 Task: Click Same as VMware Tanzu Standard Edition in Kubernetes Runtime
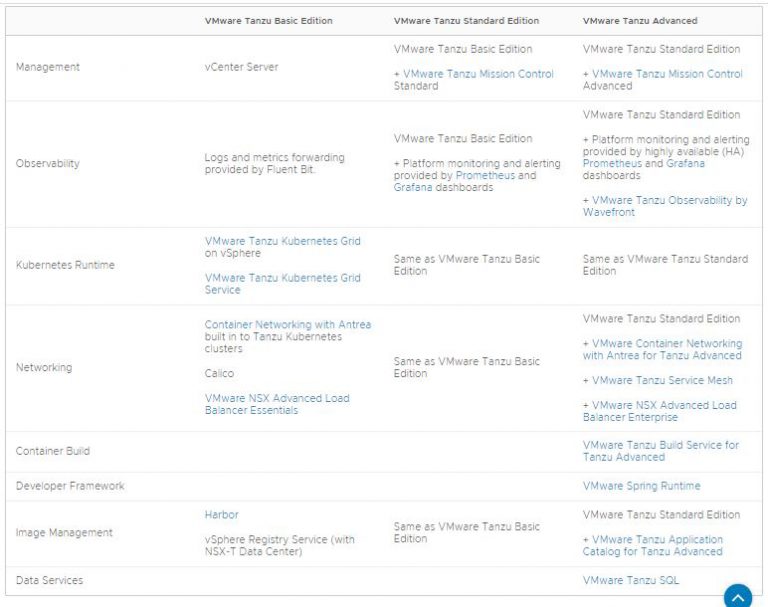665,265
